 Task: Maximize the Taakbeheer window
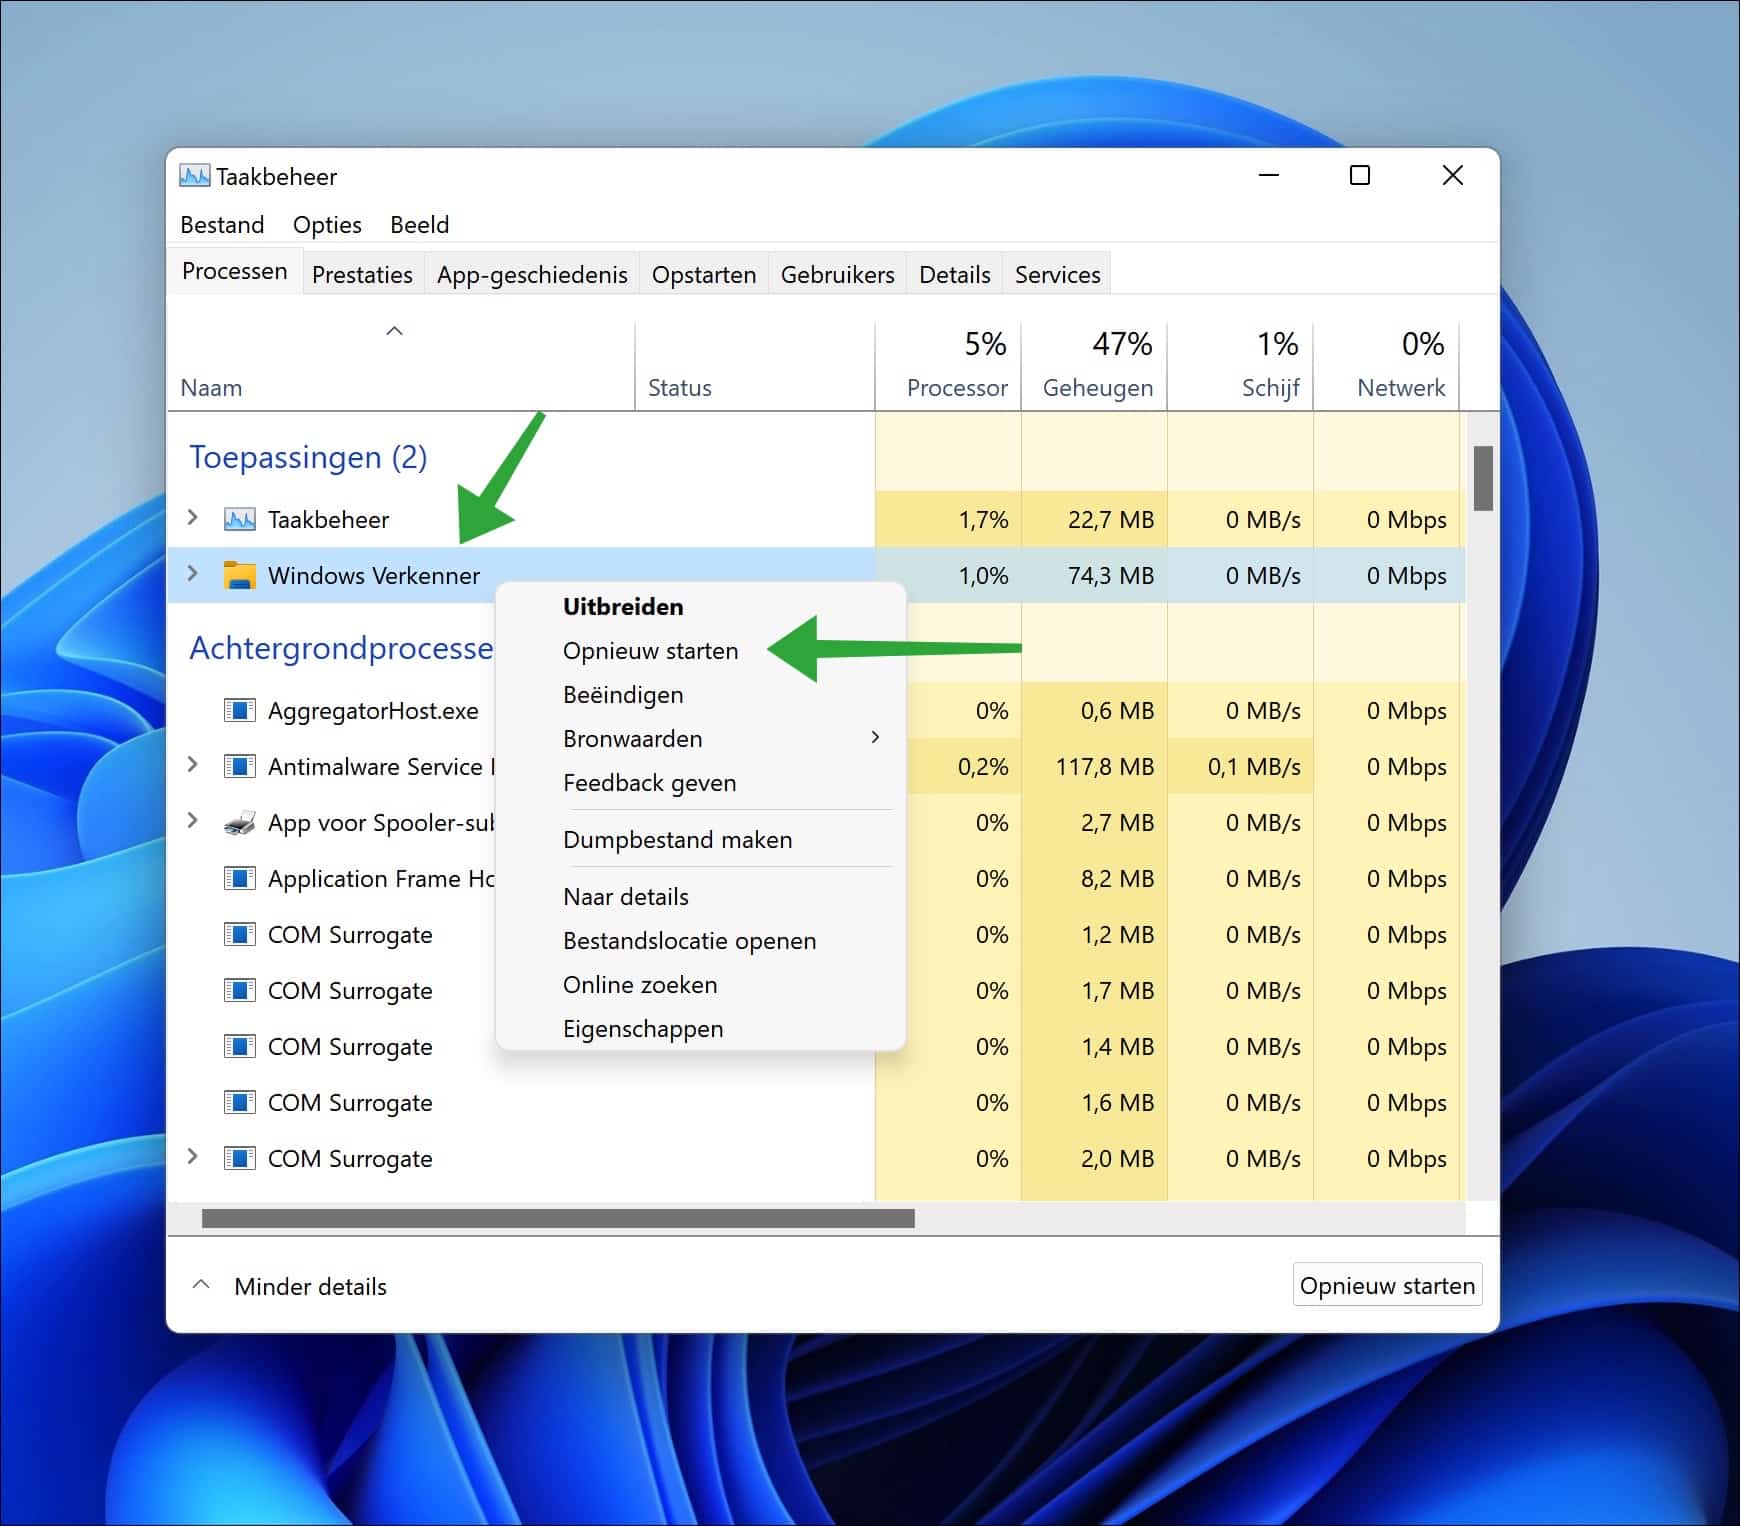click(1360, 176)
